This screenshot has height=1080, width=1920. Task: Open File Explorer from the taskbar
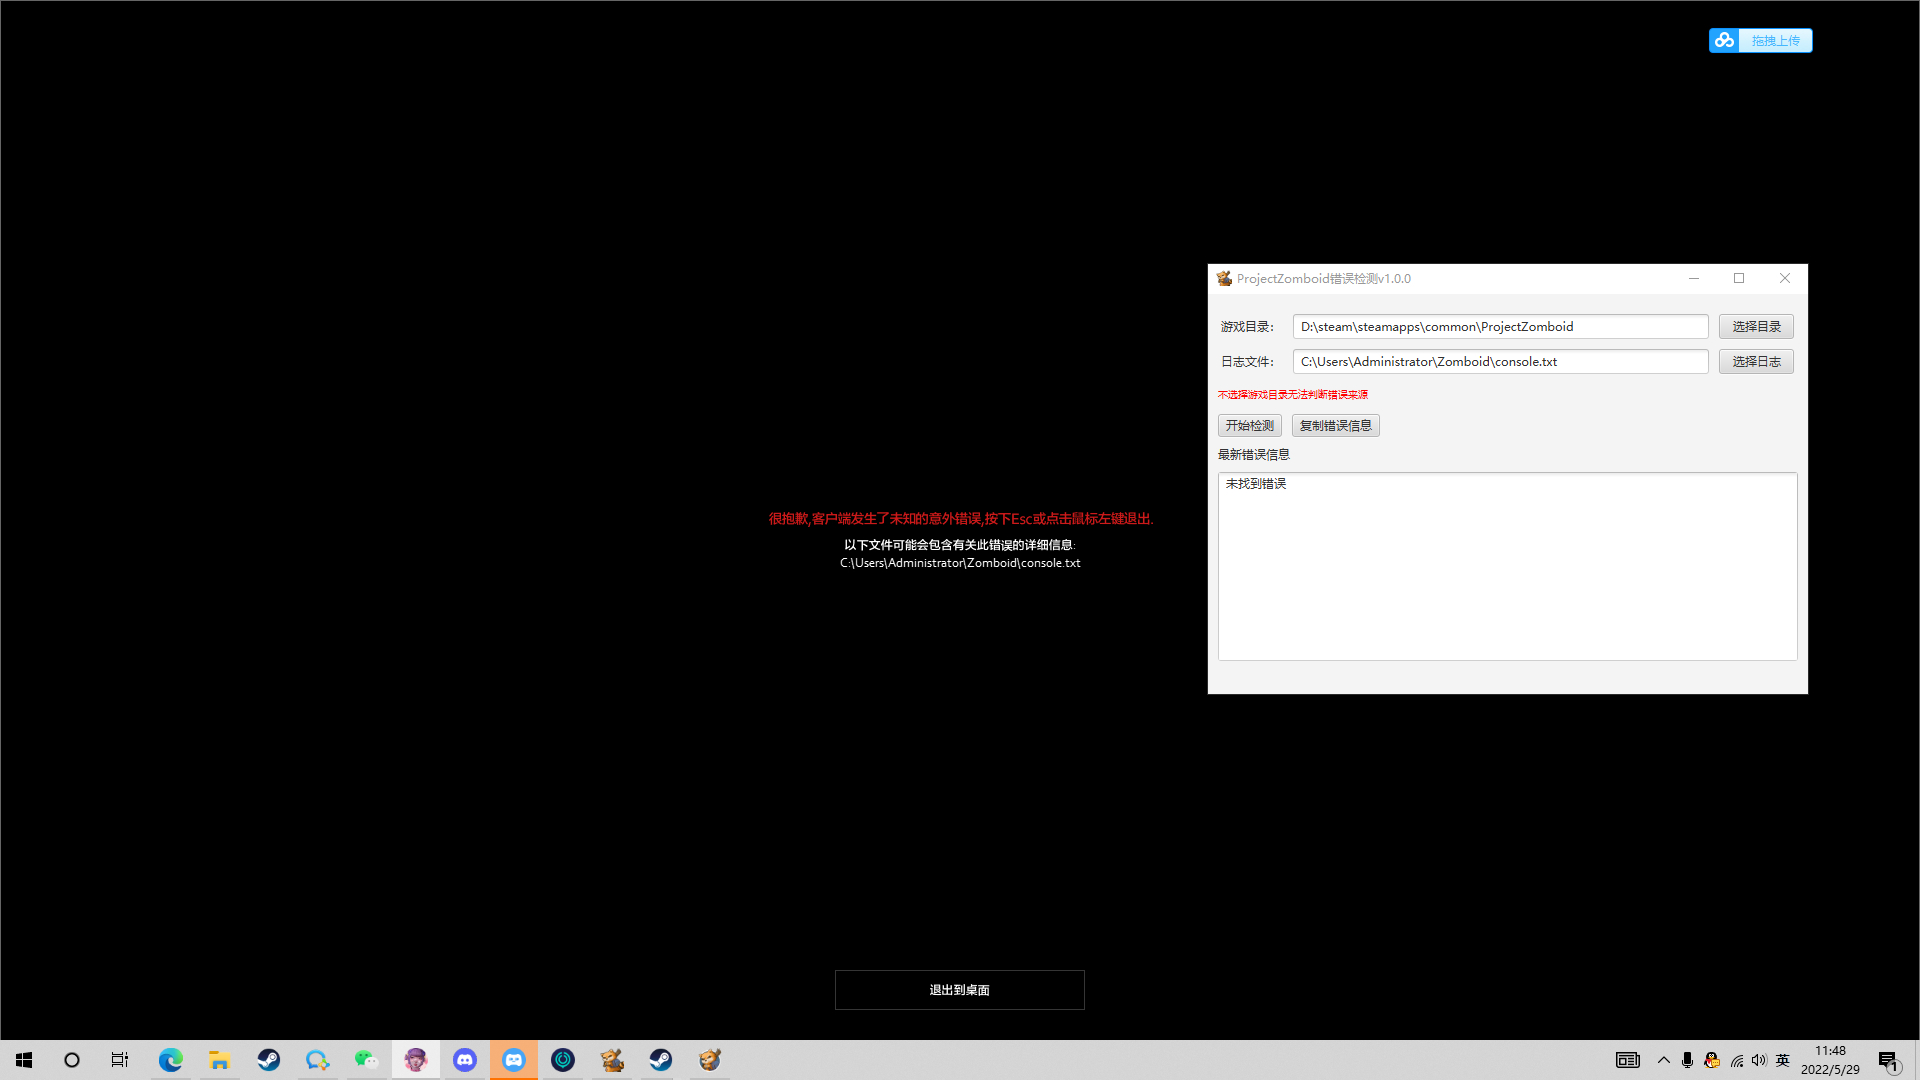[x=220, y=1060]
